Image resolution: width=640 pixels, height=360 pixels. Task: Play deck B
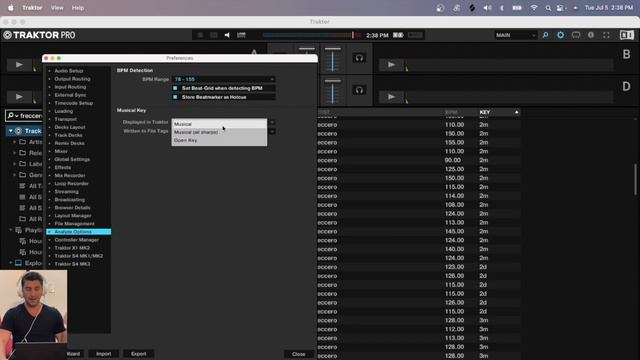pyautogui.click(x=391, y=64)
